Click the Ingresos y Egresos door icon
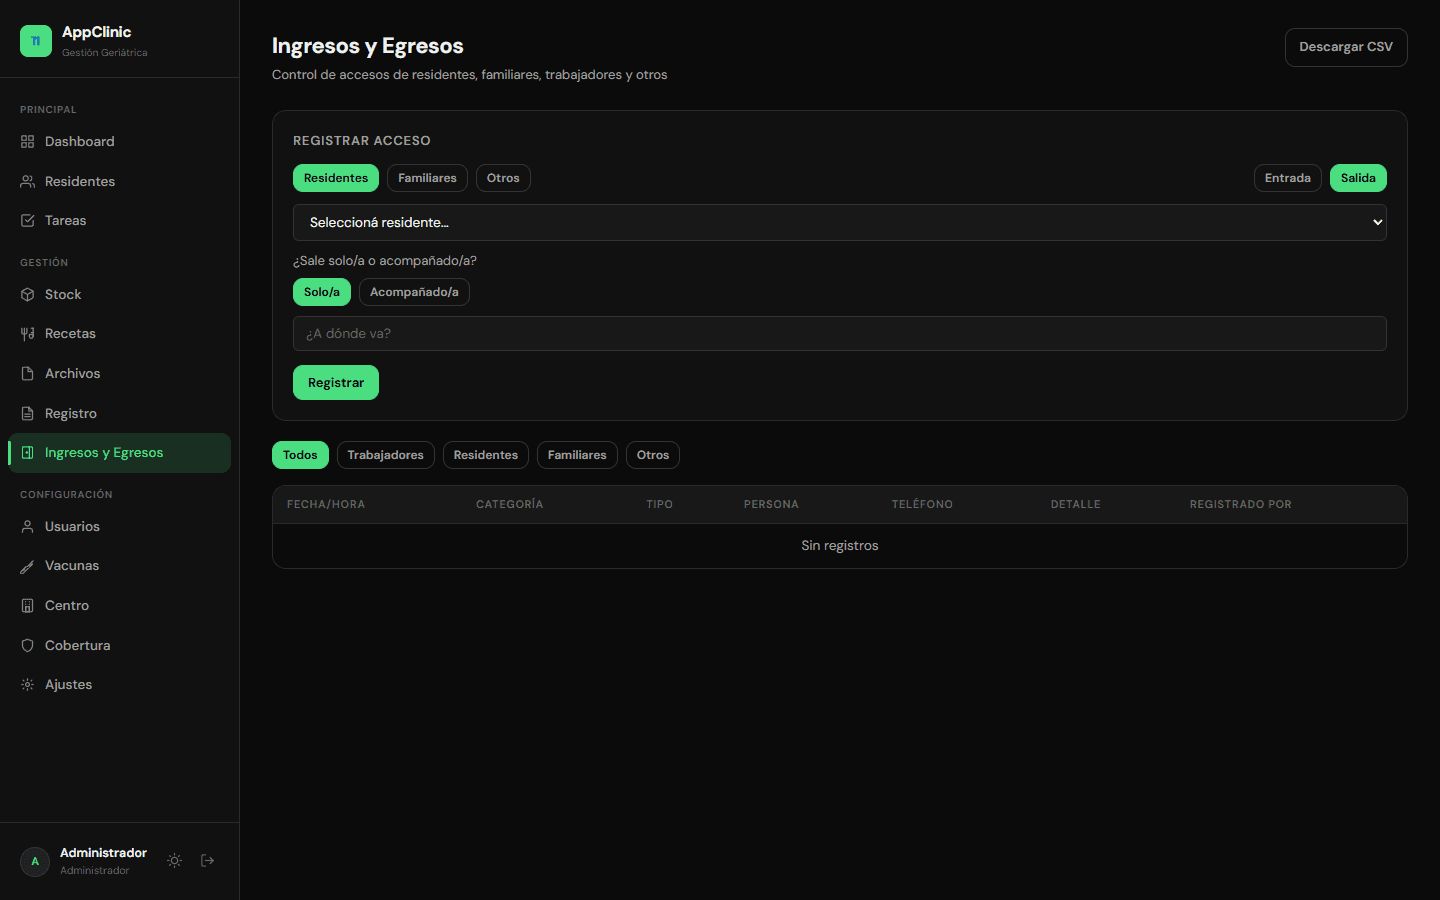Image resolution: width=1440 pixels, height=900 pixels. click(28, 453)
